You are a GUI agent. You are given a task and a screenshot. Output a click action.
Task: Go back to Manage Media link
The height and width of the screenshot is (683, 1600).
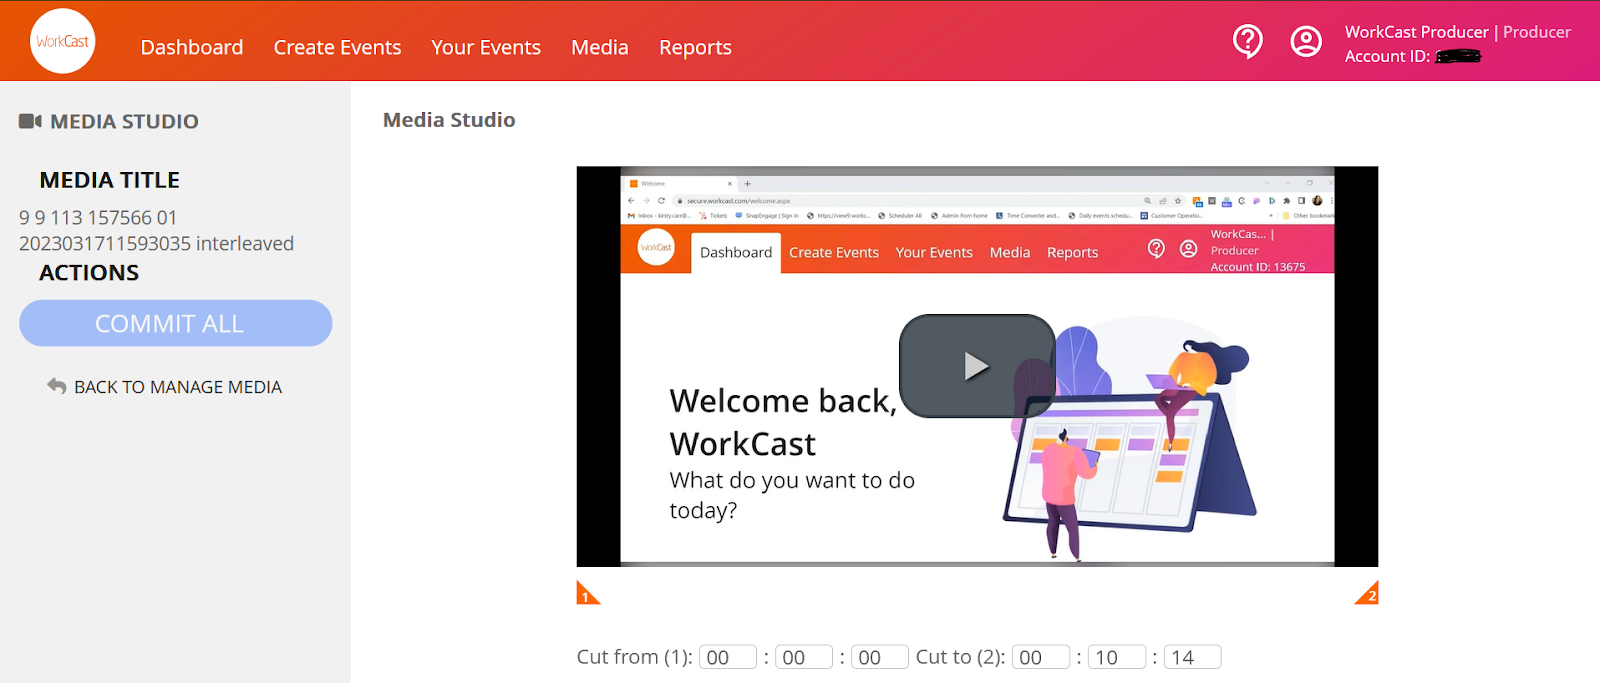[x=178, y=387]
